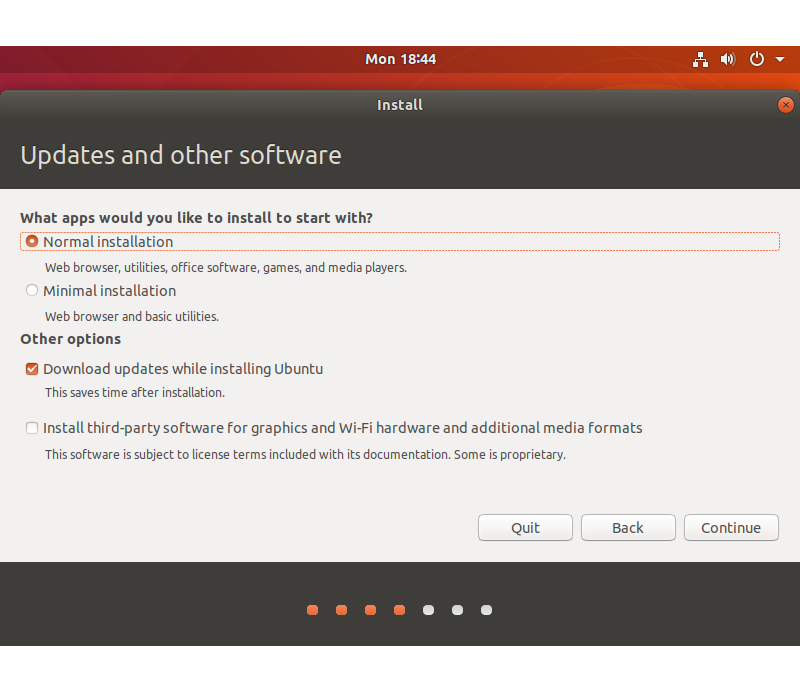The width and height of the screenshot is (800, 680).
Task: Close the Install window
Action: point(786,105)
